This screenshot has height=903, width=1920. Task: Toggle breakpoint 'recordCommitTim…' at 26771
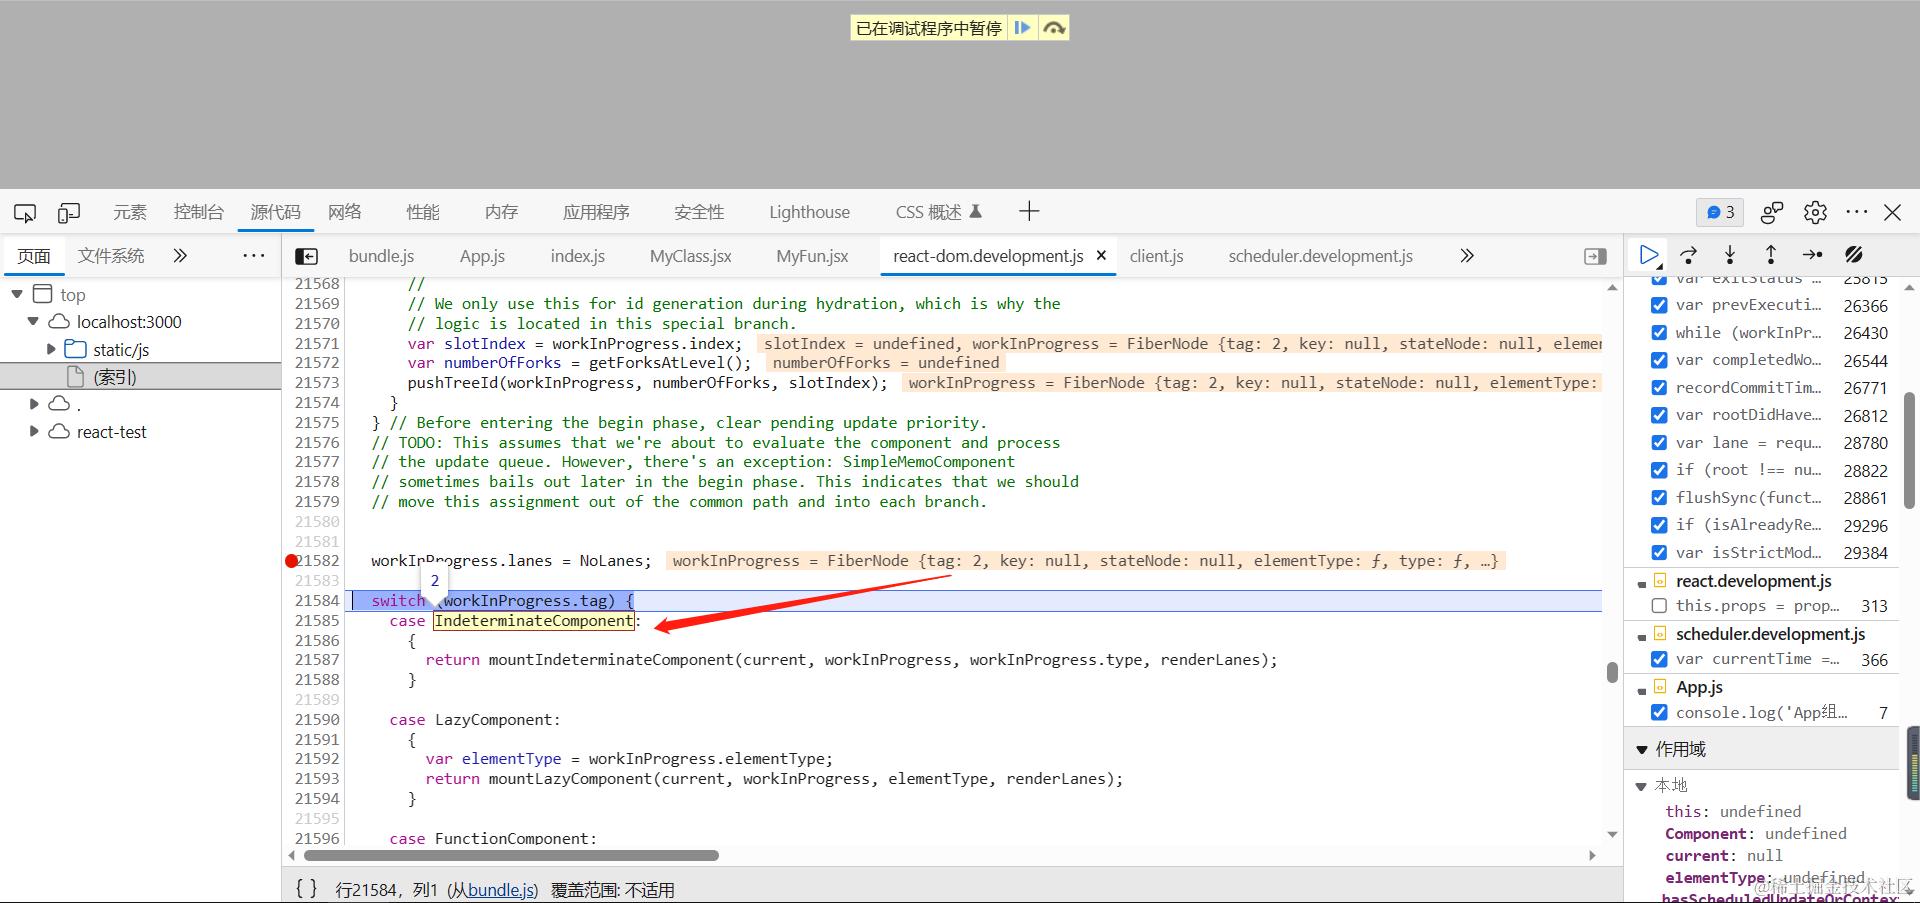click(x=1659, y=388)
